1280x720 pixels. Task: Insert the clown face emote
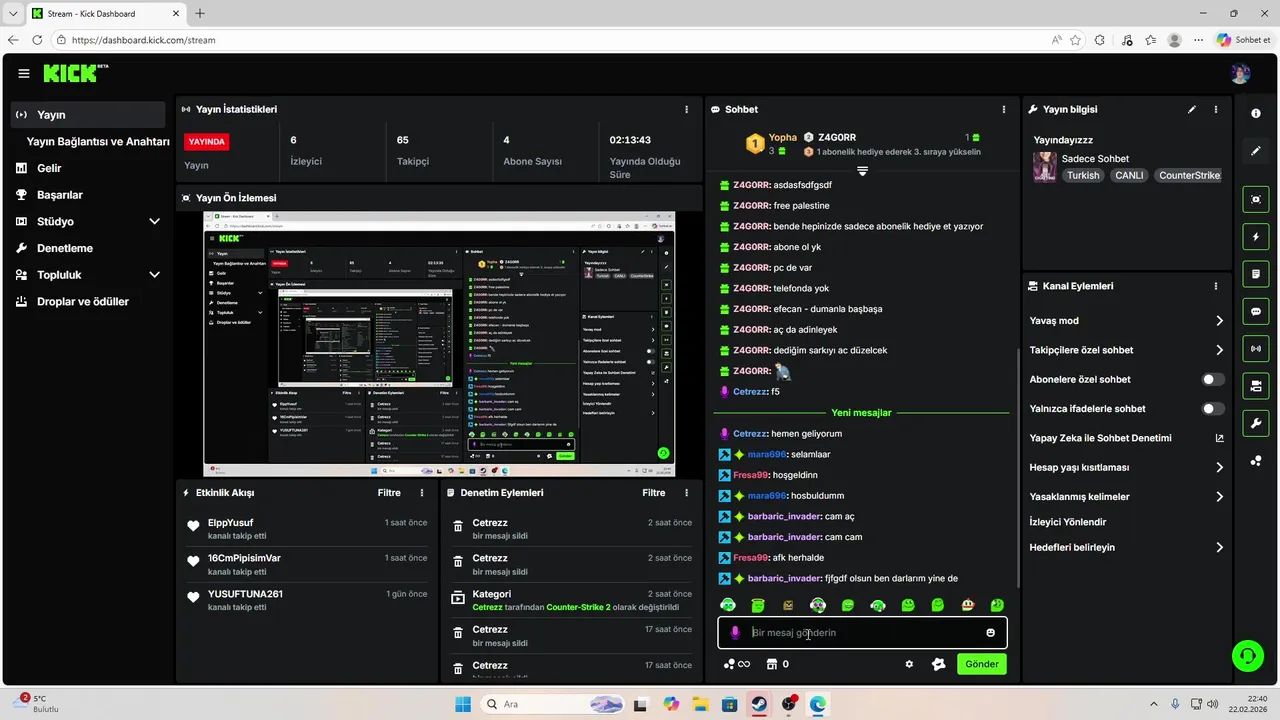[x=968, y=605]
